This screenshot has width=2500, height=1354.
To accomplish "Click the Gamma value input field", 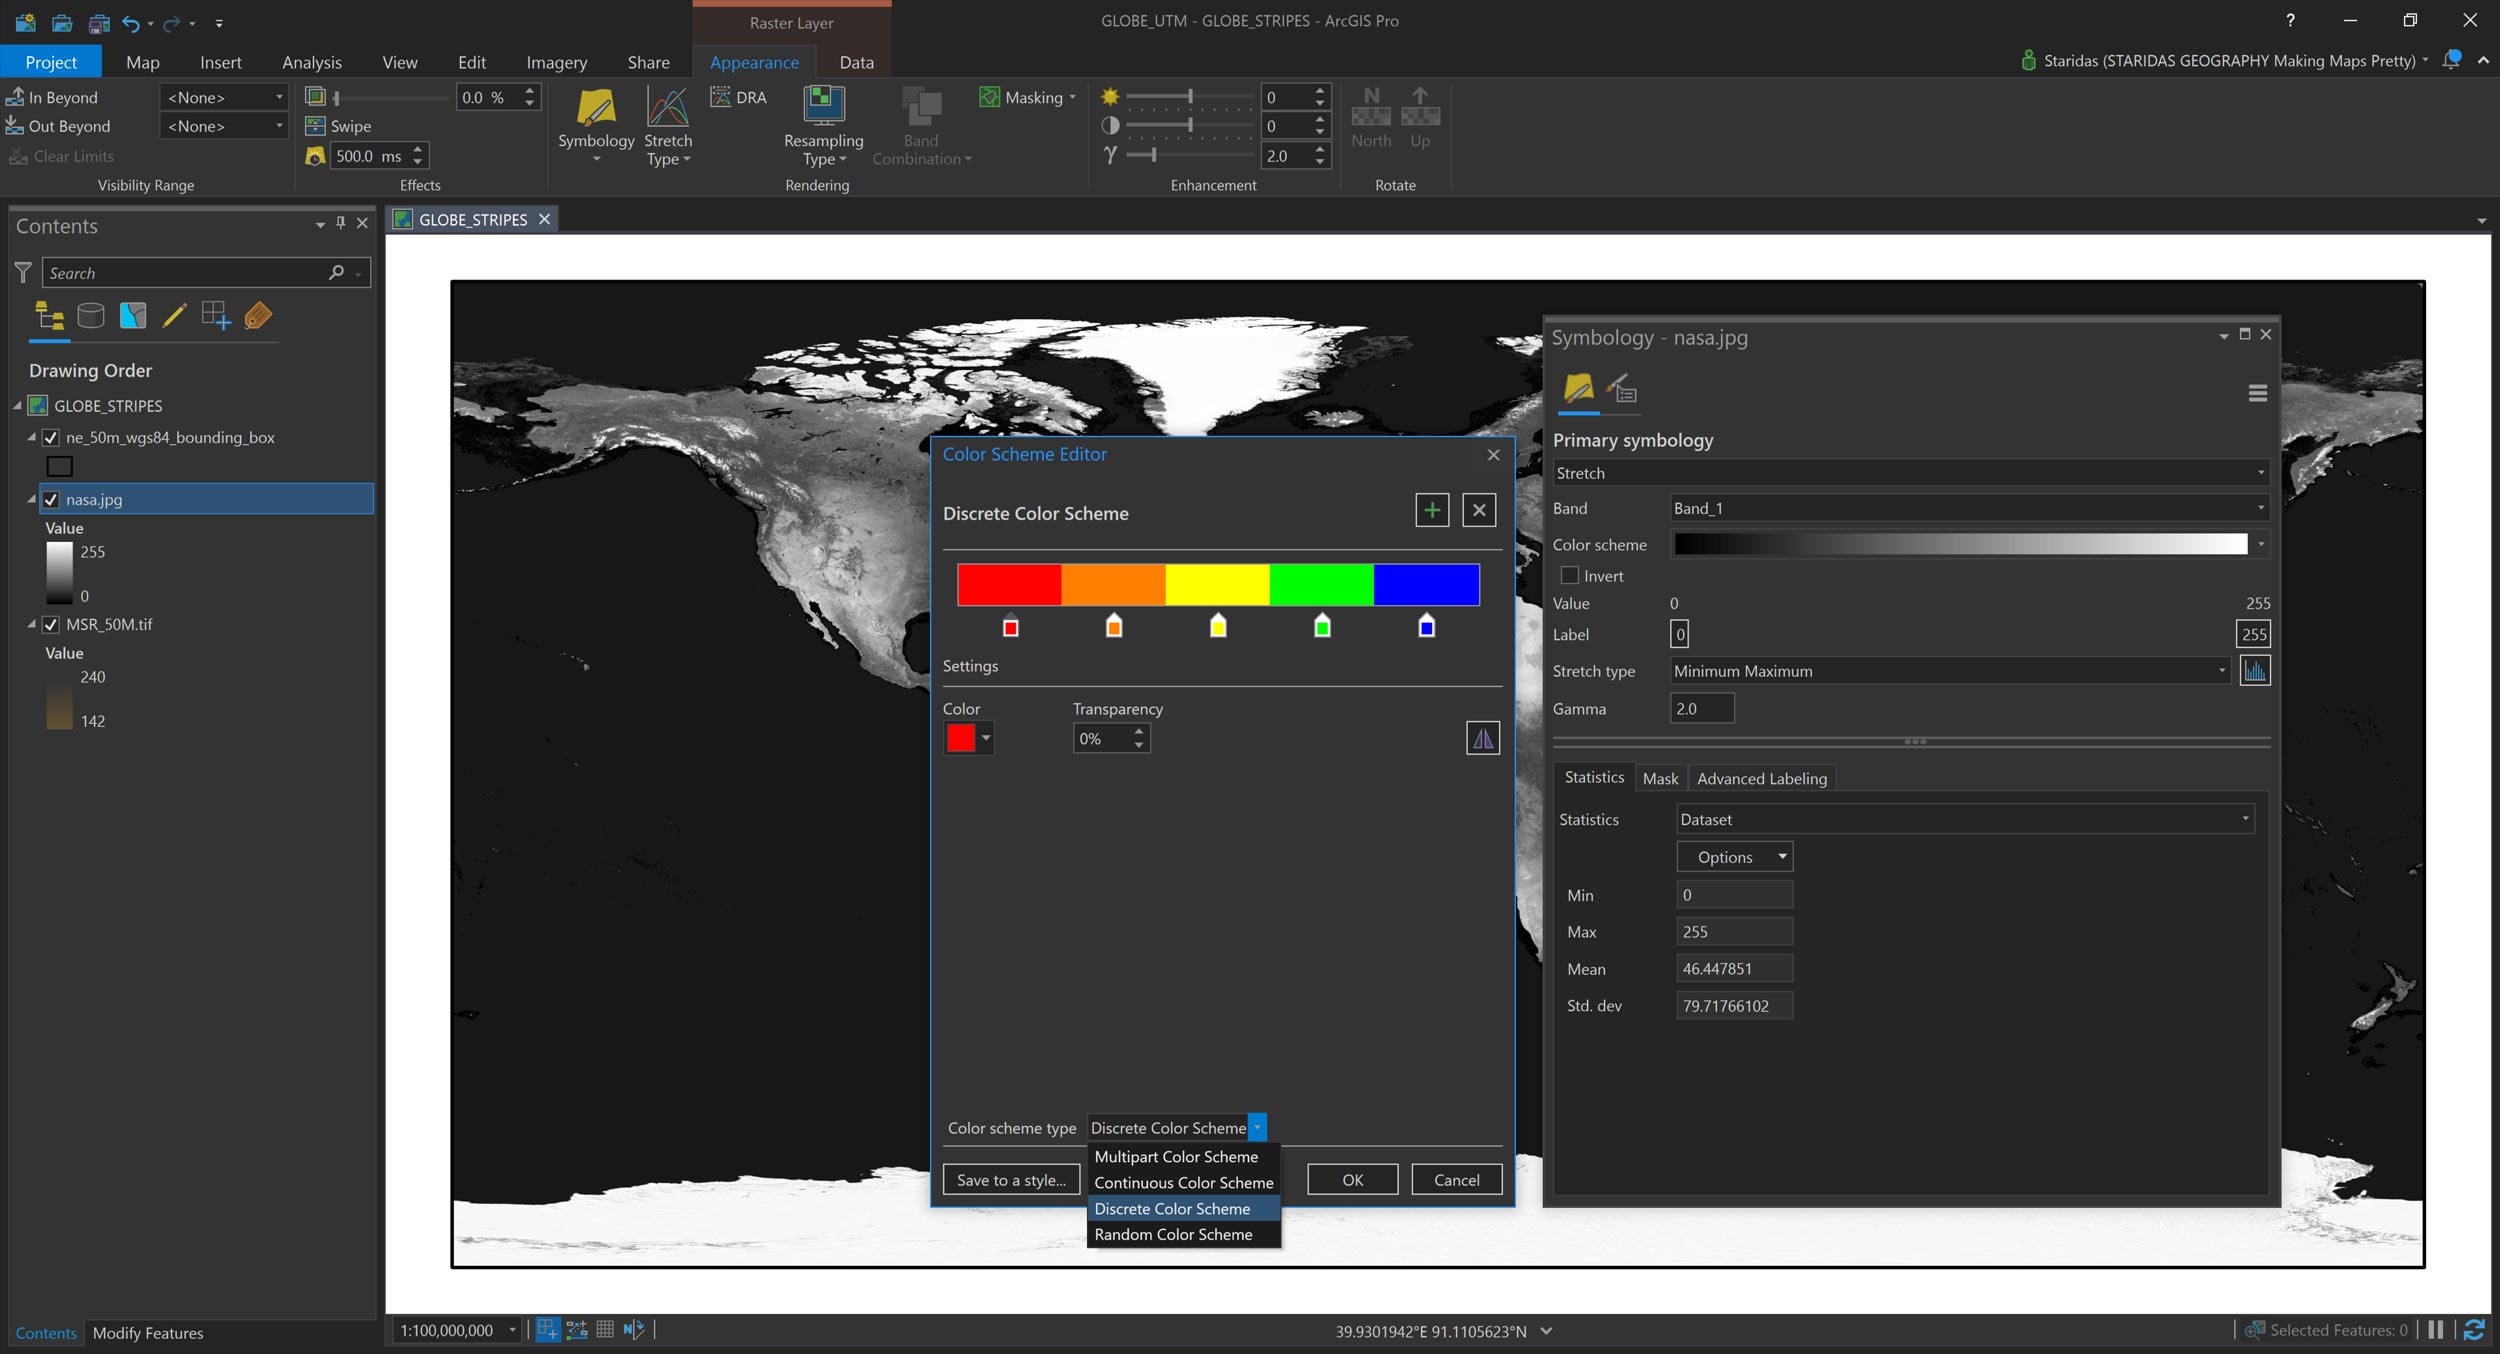I will pos(1701,709).
